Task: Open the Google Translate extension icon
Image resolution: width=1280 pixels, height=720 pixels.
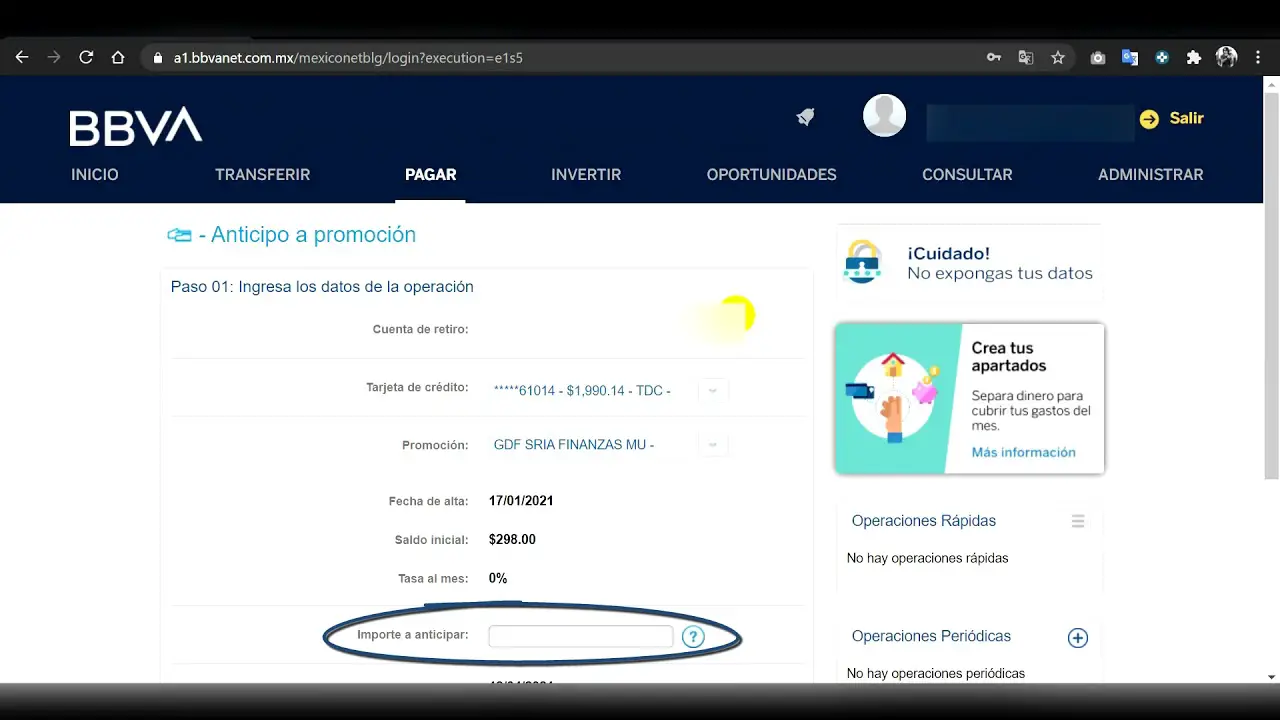Action: tap(1130, 58)
